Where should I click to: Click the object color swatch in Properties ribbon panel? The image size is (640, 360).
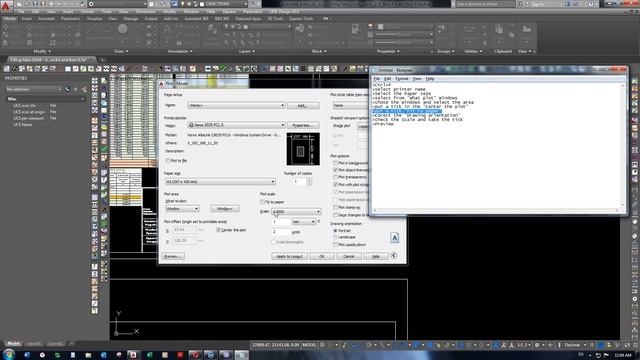[380, 27]
